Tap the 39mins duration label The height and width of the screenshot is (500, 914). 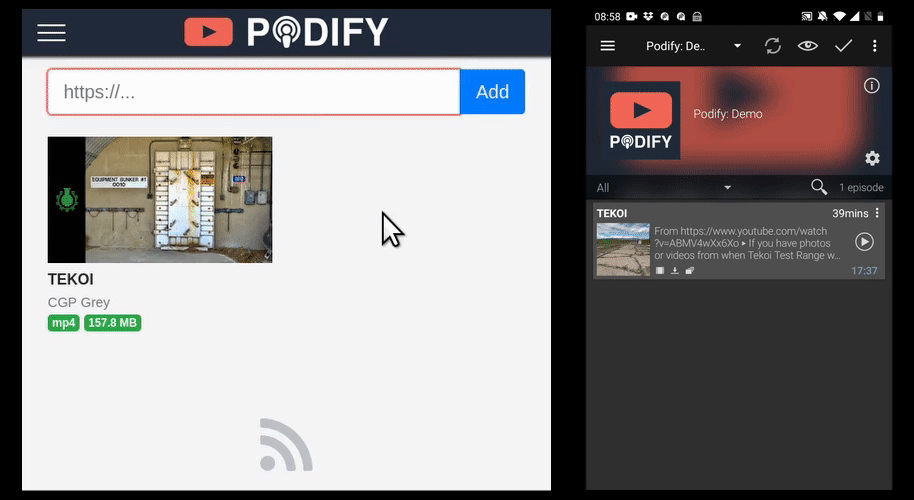coord(850,213)
